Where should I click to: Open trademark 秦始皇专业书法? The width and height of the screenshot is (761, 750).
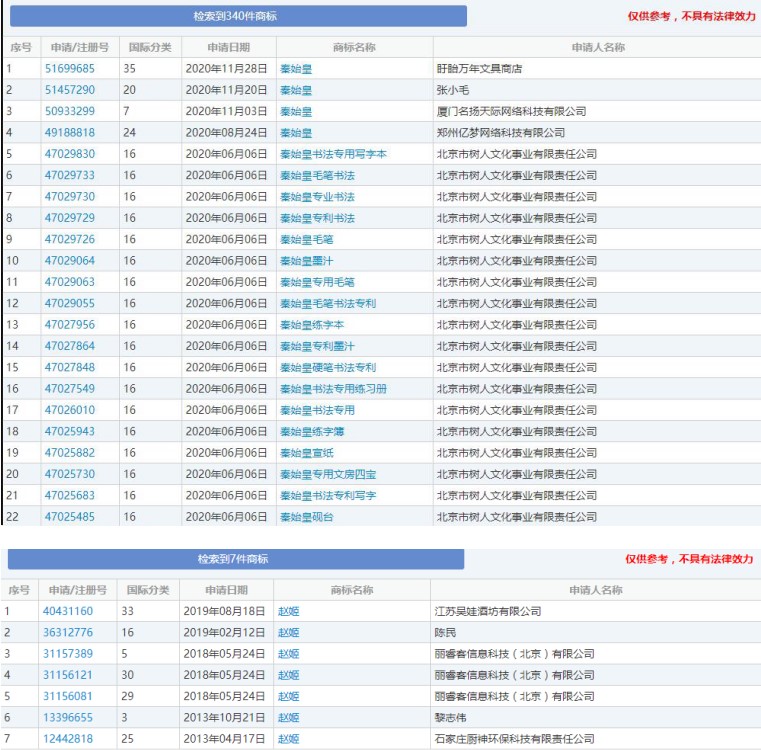[317, 197]
